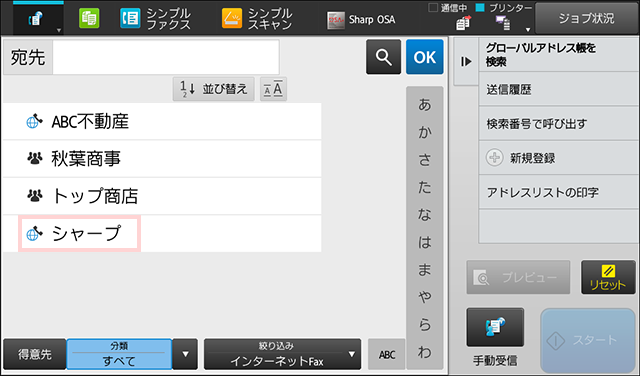Image resolution: width=640 pixels, height=376 pixels.
Task: Click the 通信中 communication status icon
Action: pyautogui.click(x=462, y=23)
